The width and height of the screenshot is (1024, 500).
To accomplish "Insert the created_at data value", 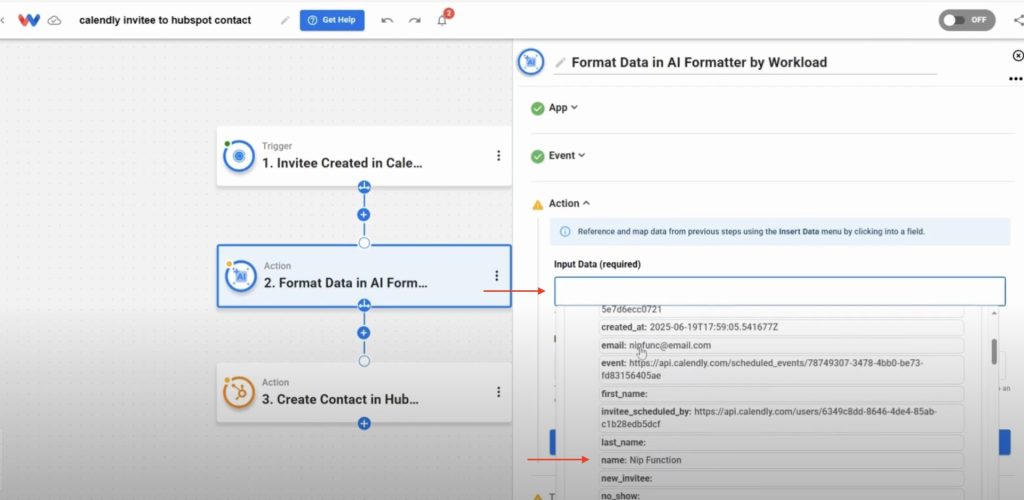I will 781,327.
